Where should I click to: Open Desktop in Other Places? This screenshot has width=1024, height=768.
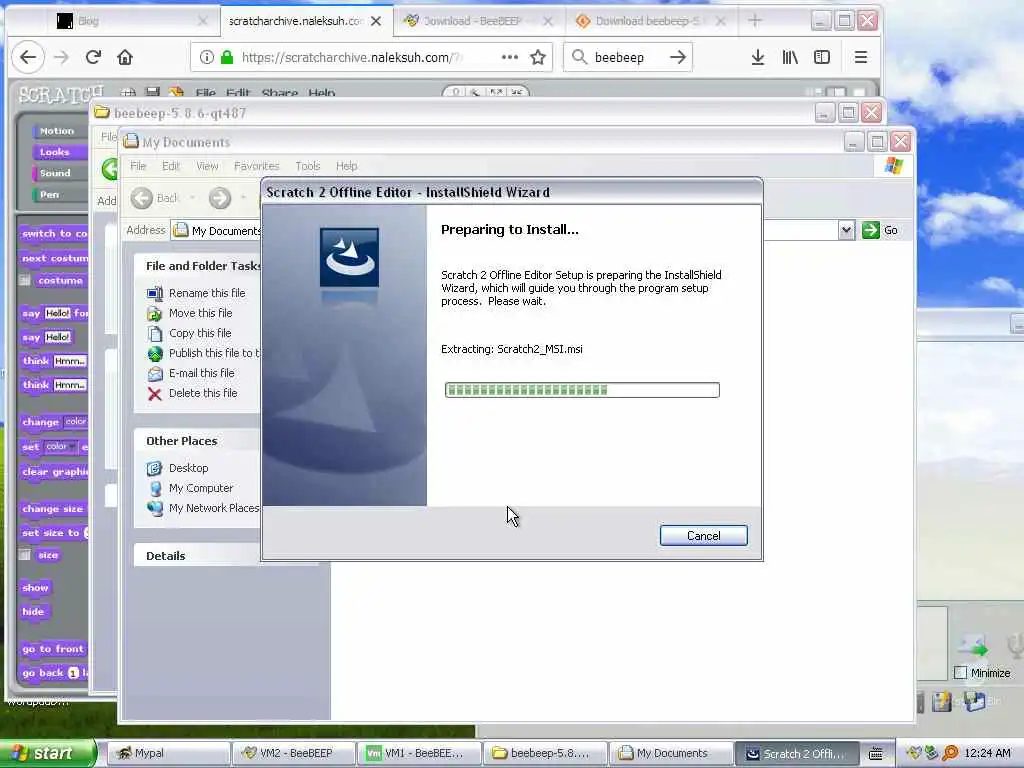click(x=188, y=468)
